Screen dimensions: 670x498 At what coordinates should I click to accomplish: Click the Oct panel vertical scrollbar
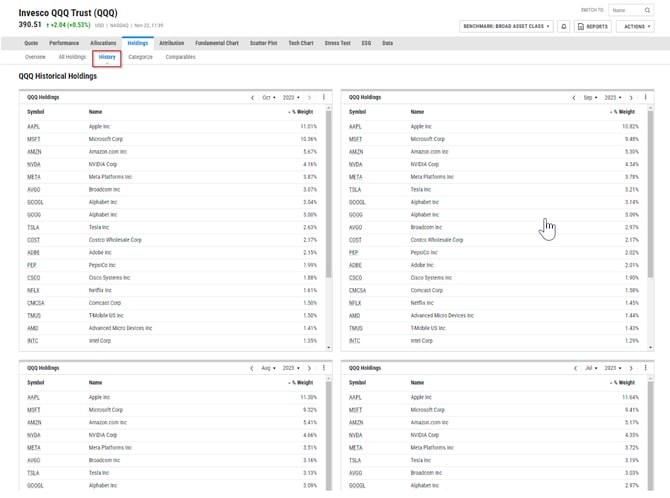(329, 192)
